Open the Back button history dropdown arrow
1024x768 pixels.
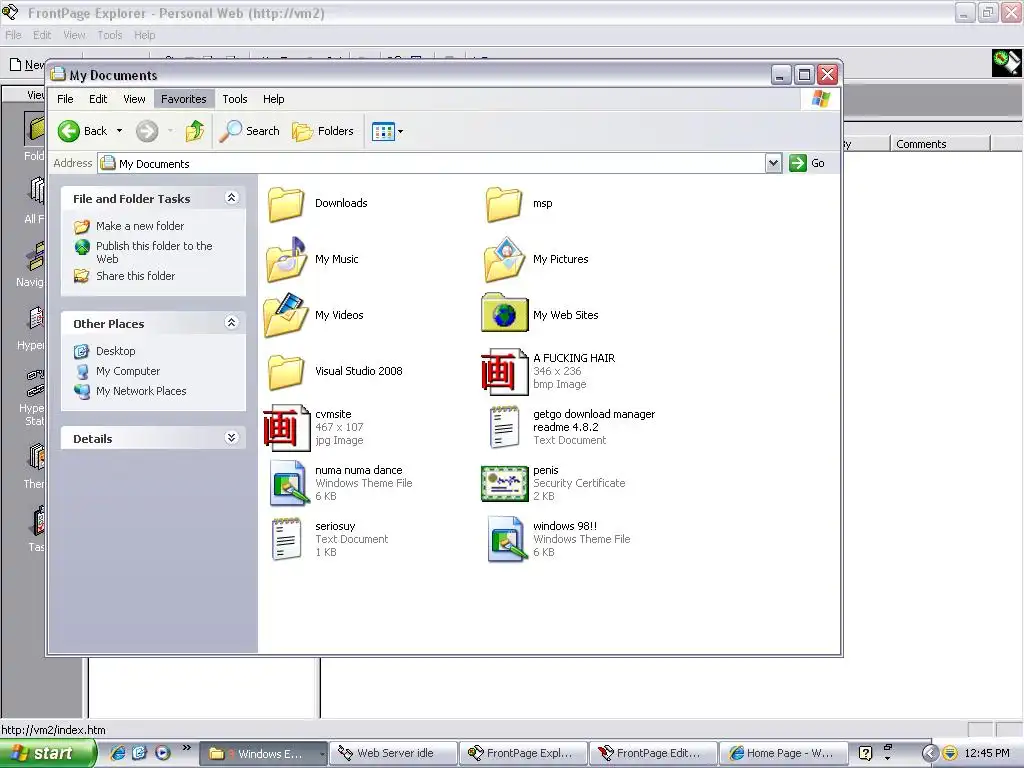[120, 131]
